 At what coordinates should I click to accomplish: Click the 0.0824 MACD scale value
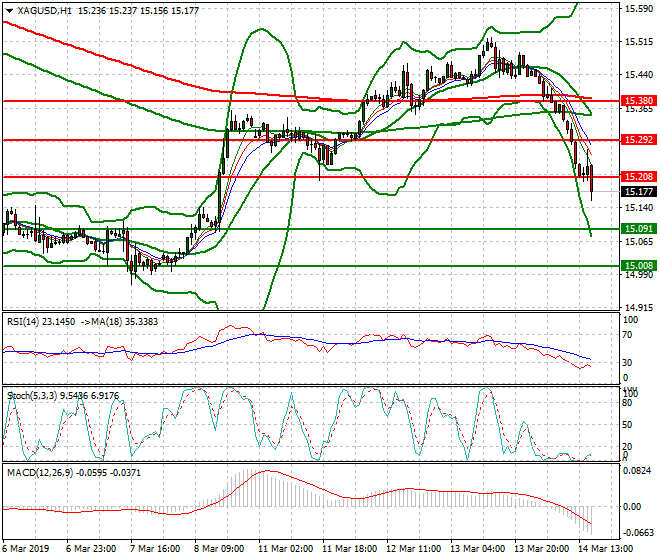(x=638, y=469)
